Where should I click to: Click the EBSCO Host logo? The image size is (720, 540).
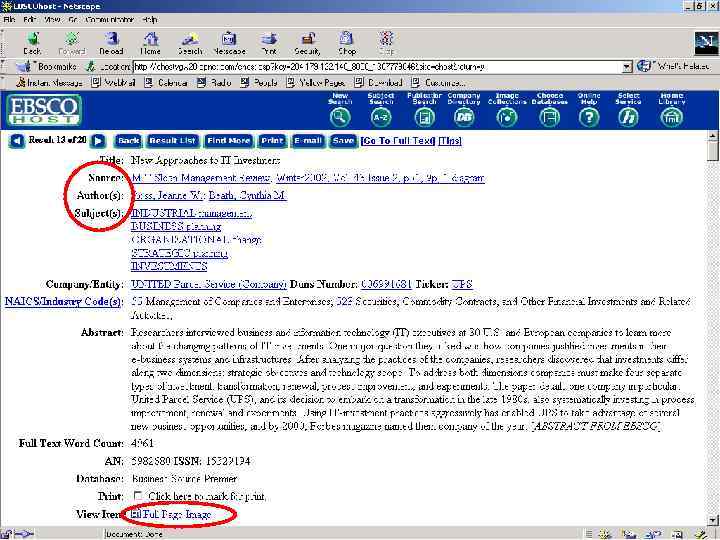pos(44,110)
